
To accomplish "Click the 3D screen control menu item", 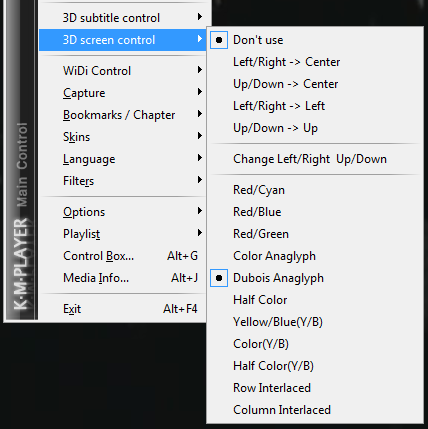I will pyautogui.click(x=123, y=40).
